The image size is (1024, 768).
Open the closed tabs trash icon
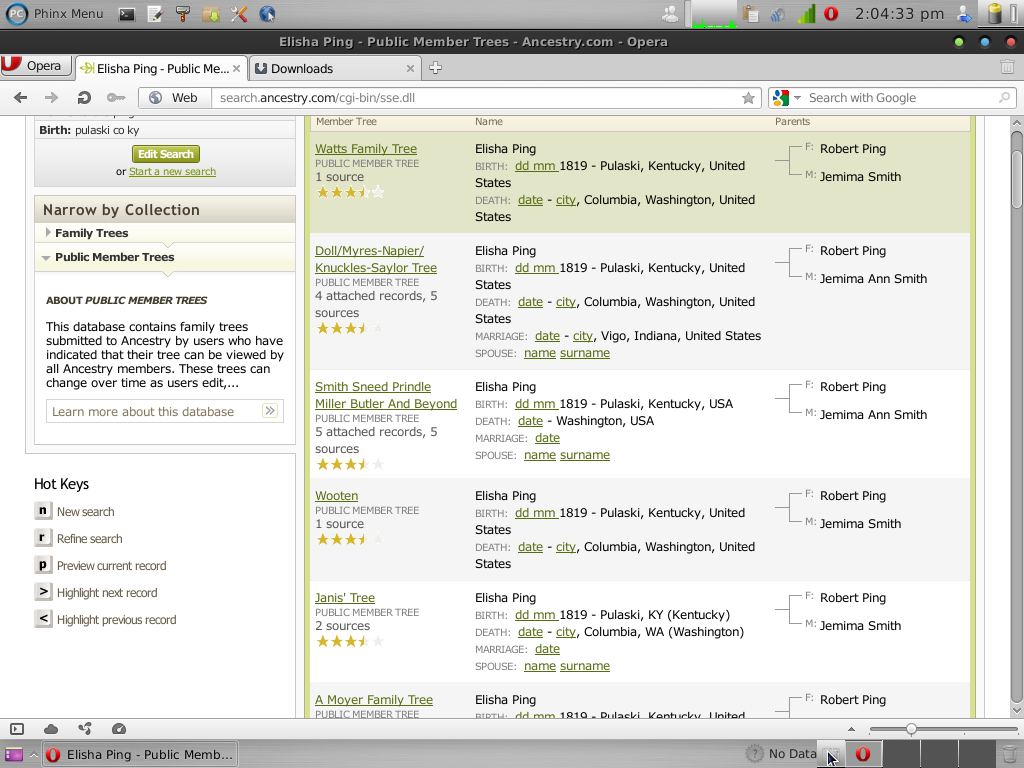(x=1007, y=67)
